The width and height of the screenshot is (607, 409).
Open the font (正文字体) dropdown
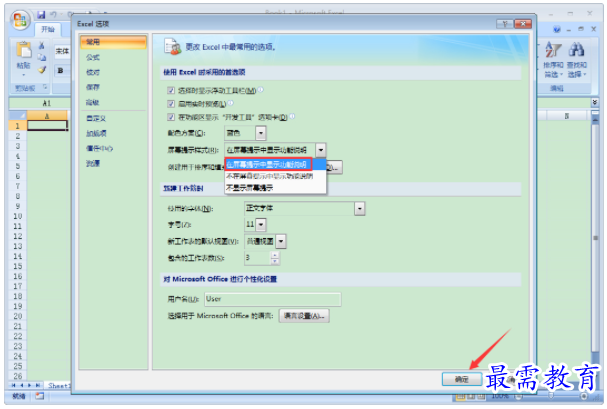[x=360, y=209]
